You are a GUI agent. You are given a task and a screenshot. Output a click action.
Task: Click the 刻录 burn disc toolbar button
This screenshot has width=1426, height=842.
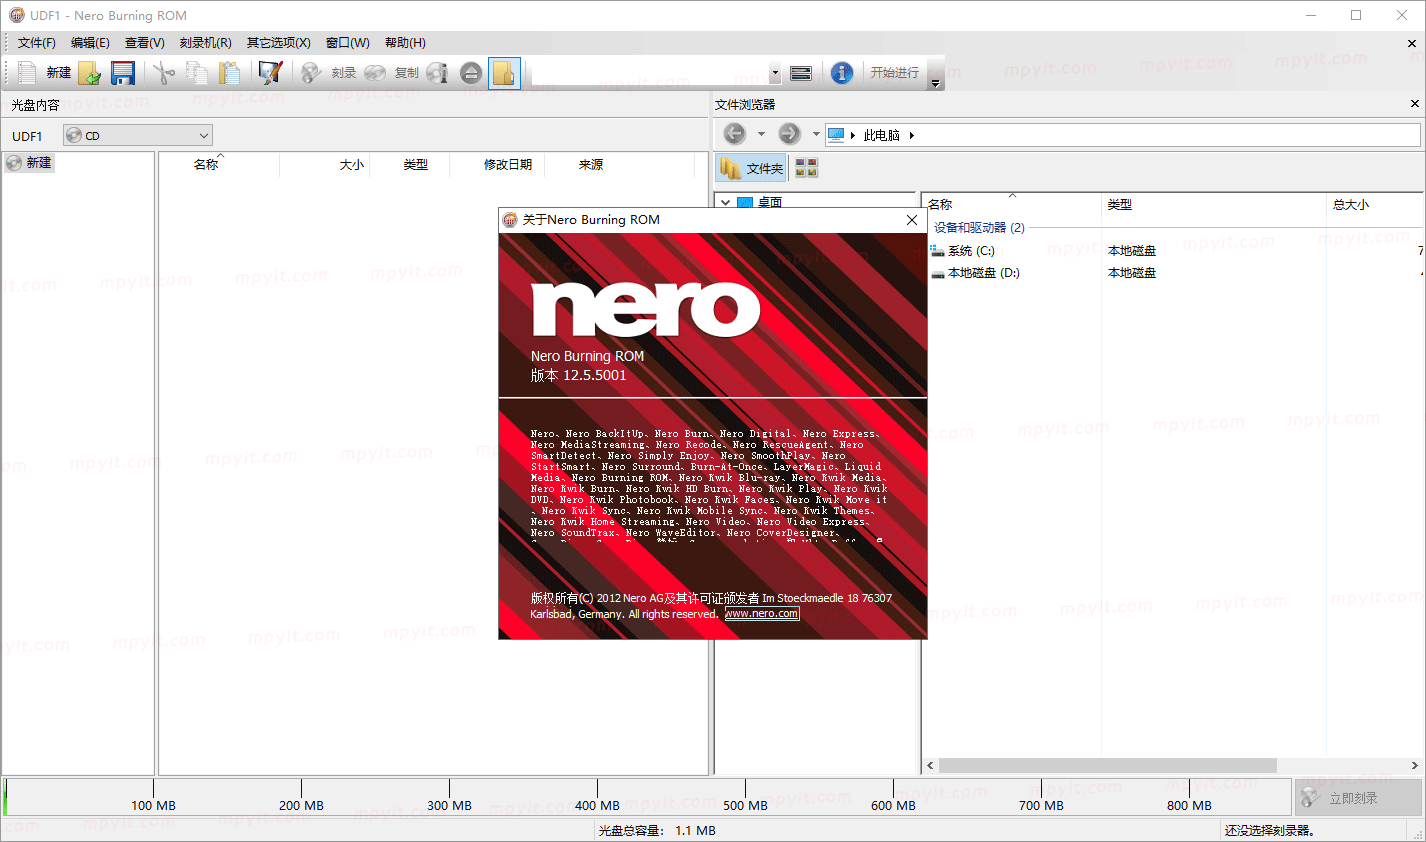tap(329, 72)
